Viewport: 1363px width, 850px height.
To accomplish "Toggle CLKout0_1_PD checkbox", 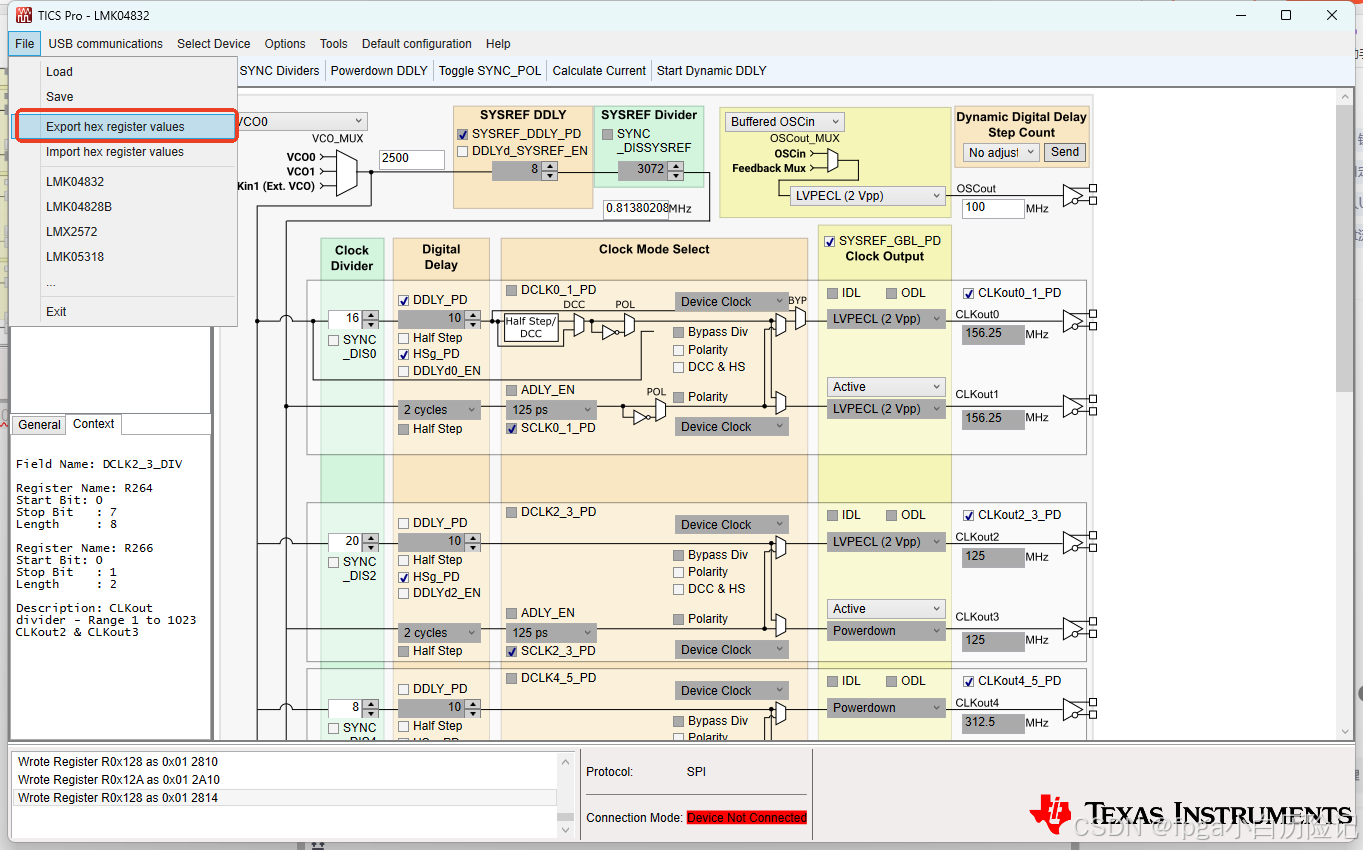I will coord(968,293).
